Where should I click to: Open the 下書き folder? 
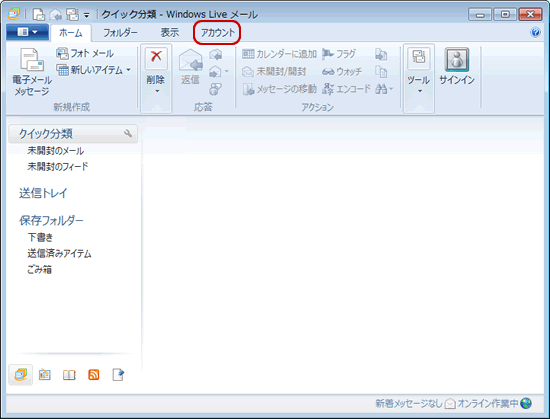(40, 237)
